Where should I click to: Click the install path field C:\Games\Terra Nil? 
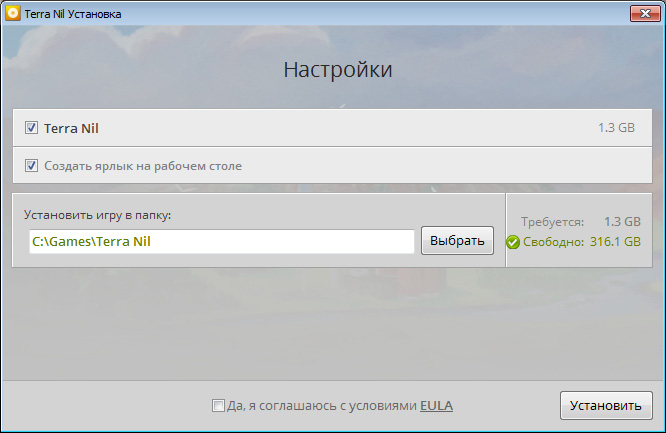click(222, 241)
